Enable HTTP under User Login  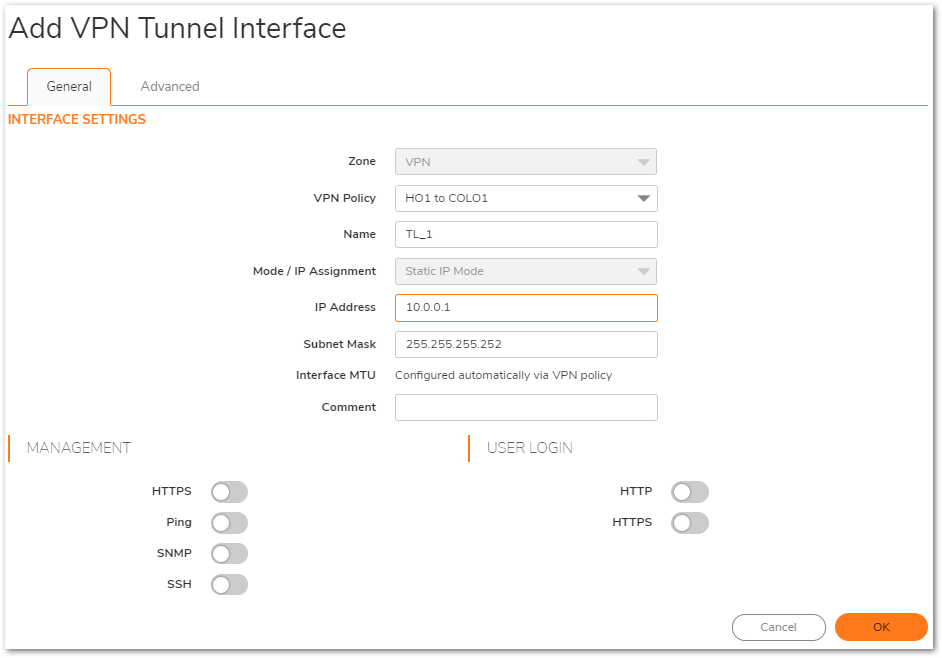point(690,492)
